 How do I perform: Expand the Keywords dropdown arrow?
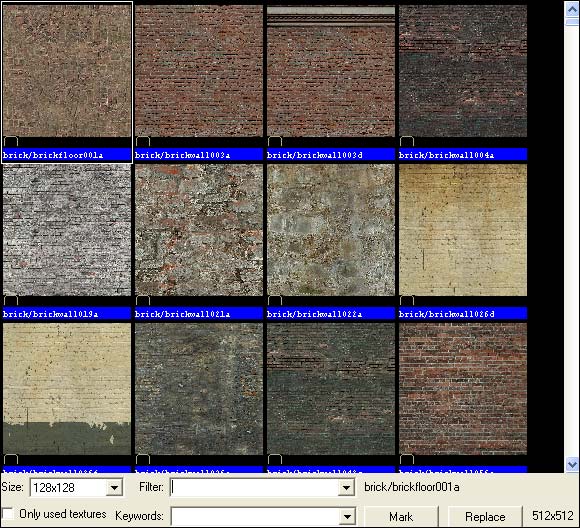(346, 516)
